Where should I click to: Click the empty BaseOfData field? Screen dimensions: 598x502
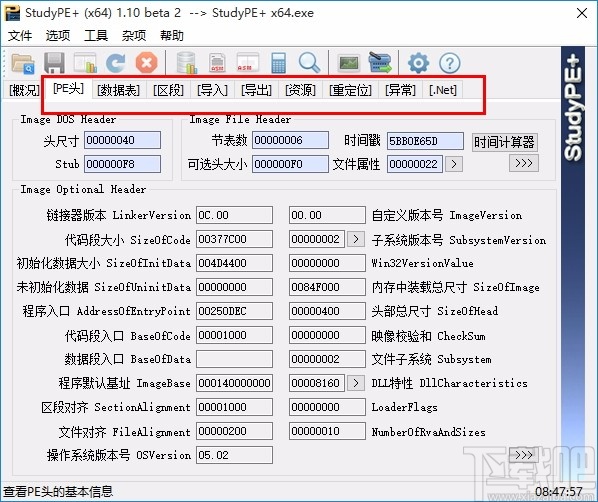click(x=235, y=359)
